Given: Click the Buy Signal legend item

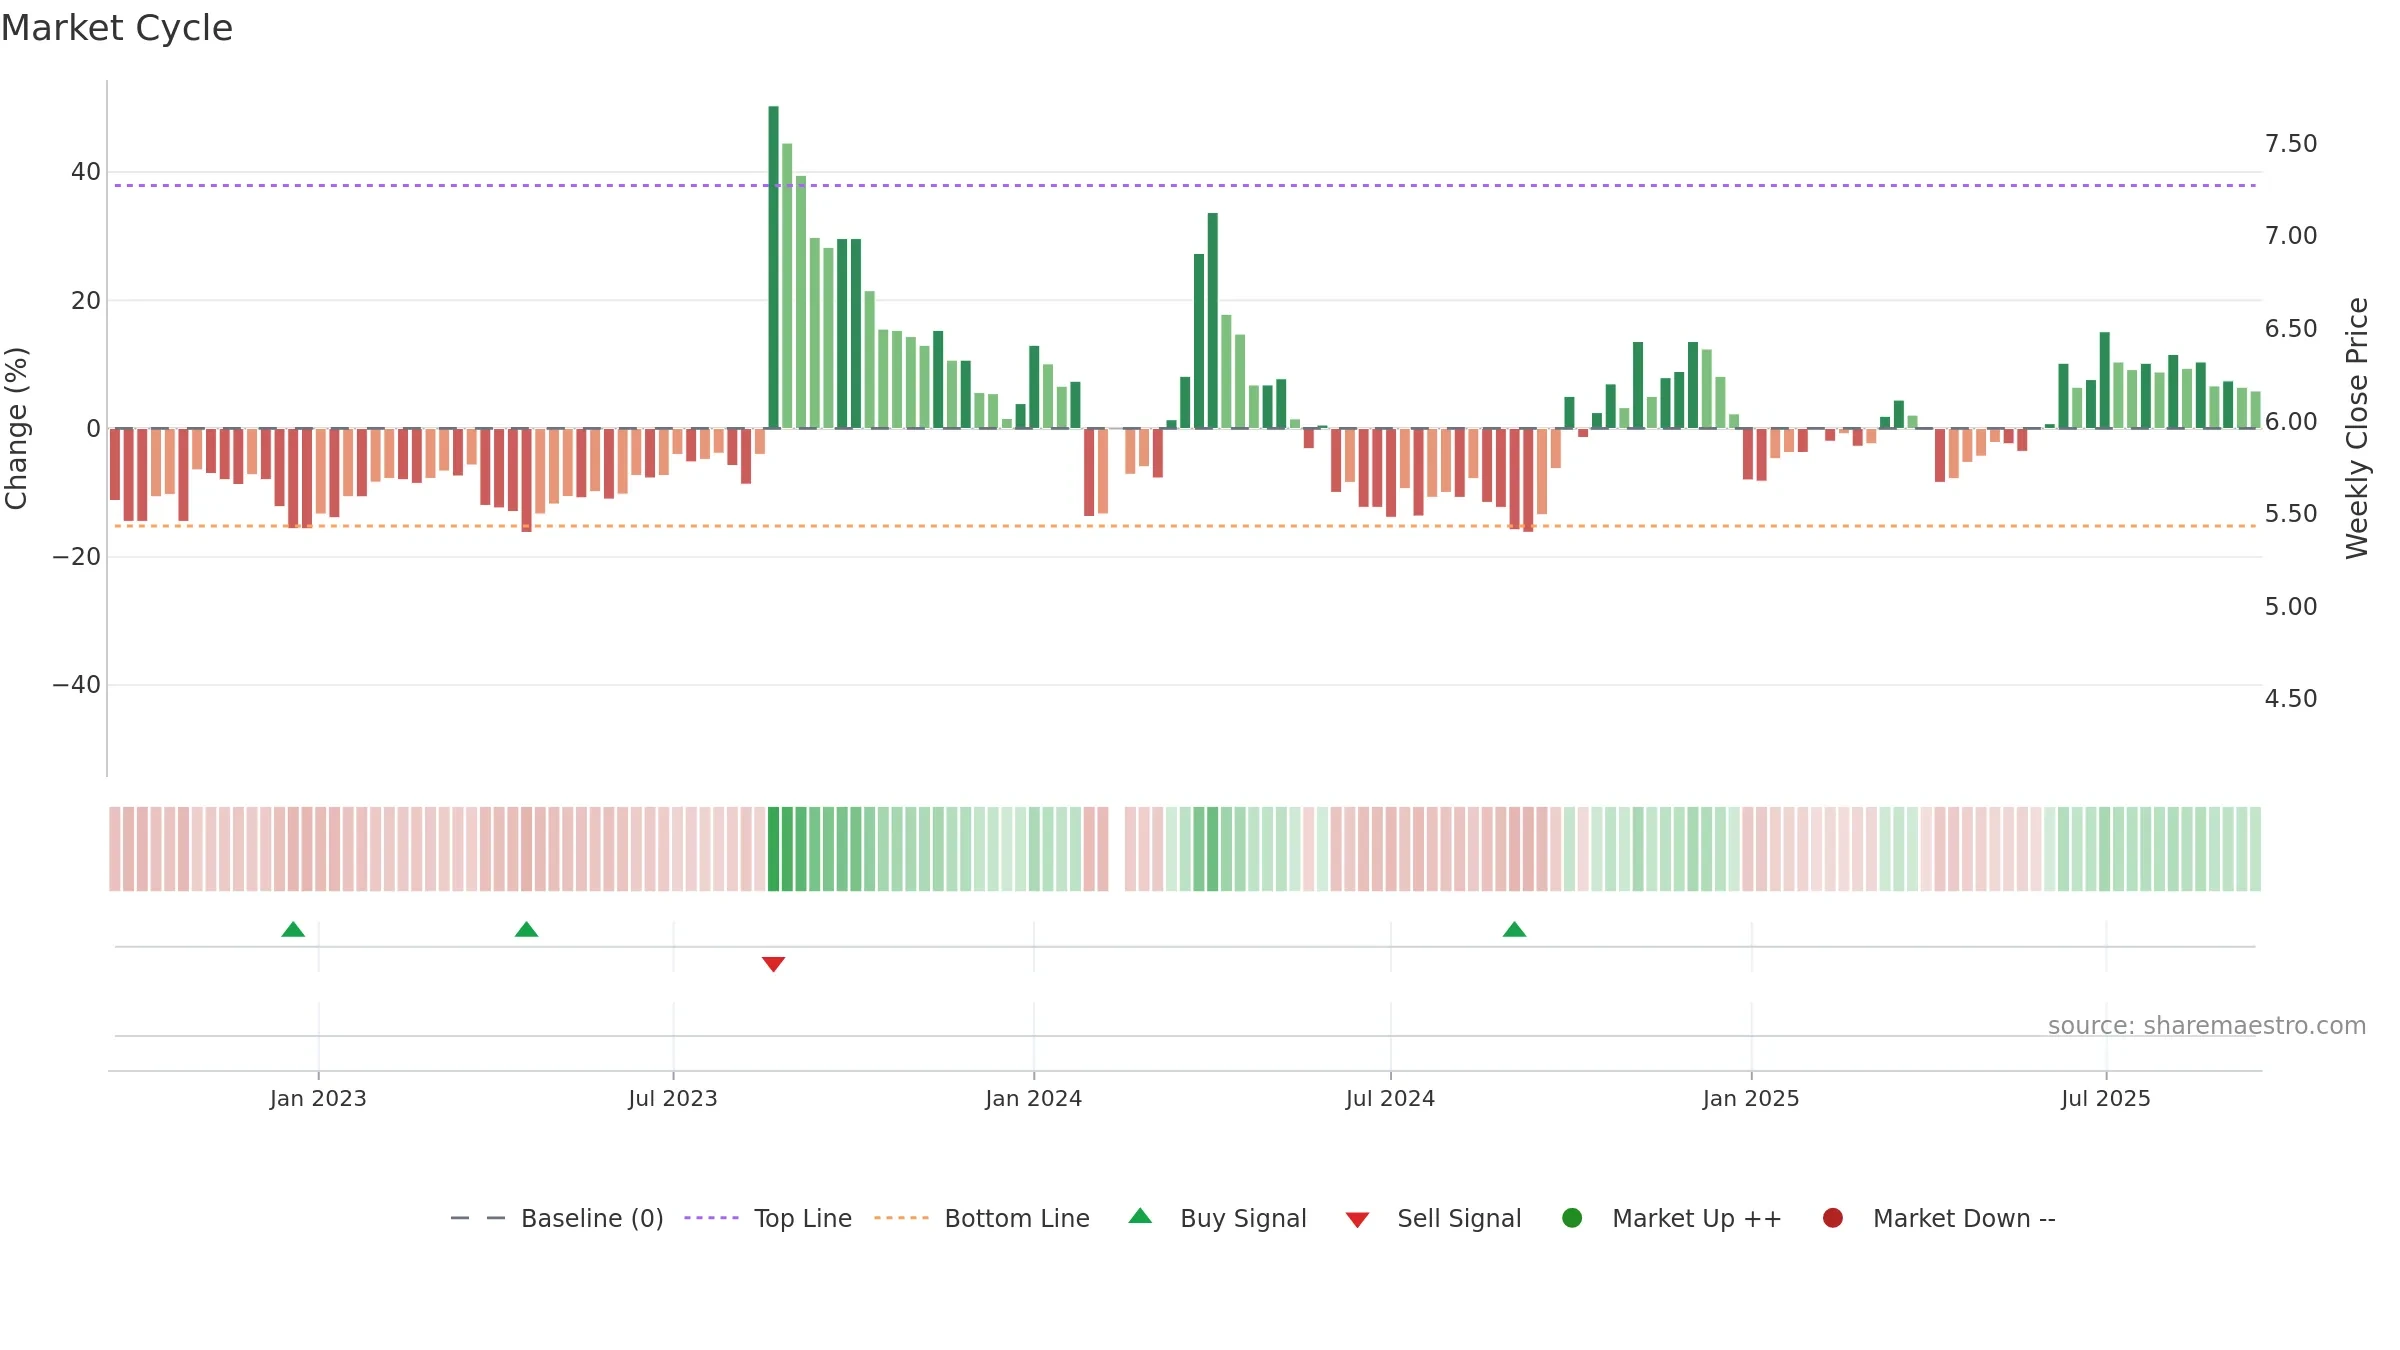Looking at the screenshot, I should (x=1217, y=1218).
